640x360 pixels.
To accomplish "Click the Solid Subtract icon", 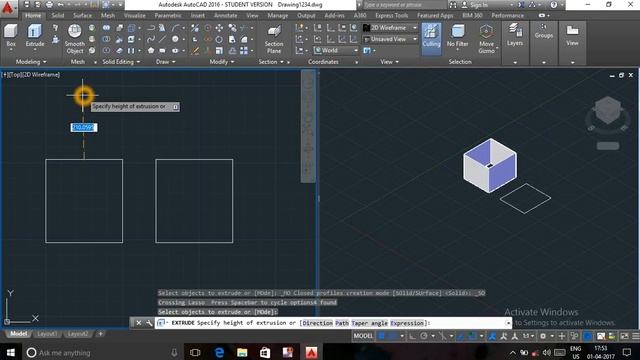I will click(x=107, y=39).
